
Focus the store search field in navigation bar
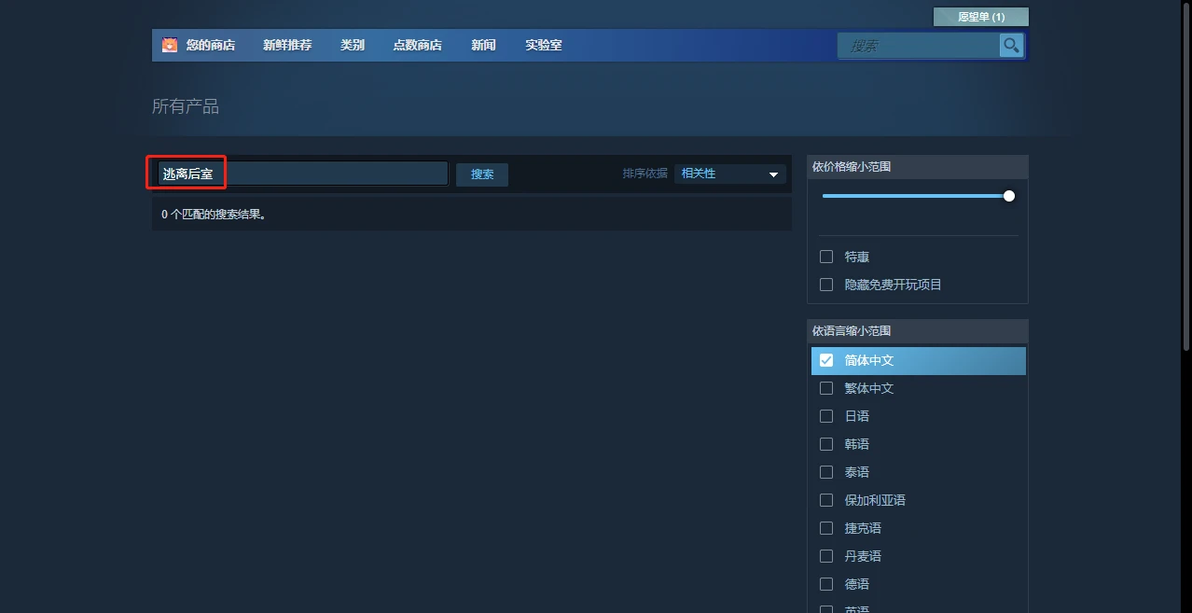pyautogui.click(x=918, y=46)
